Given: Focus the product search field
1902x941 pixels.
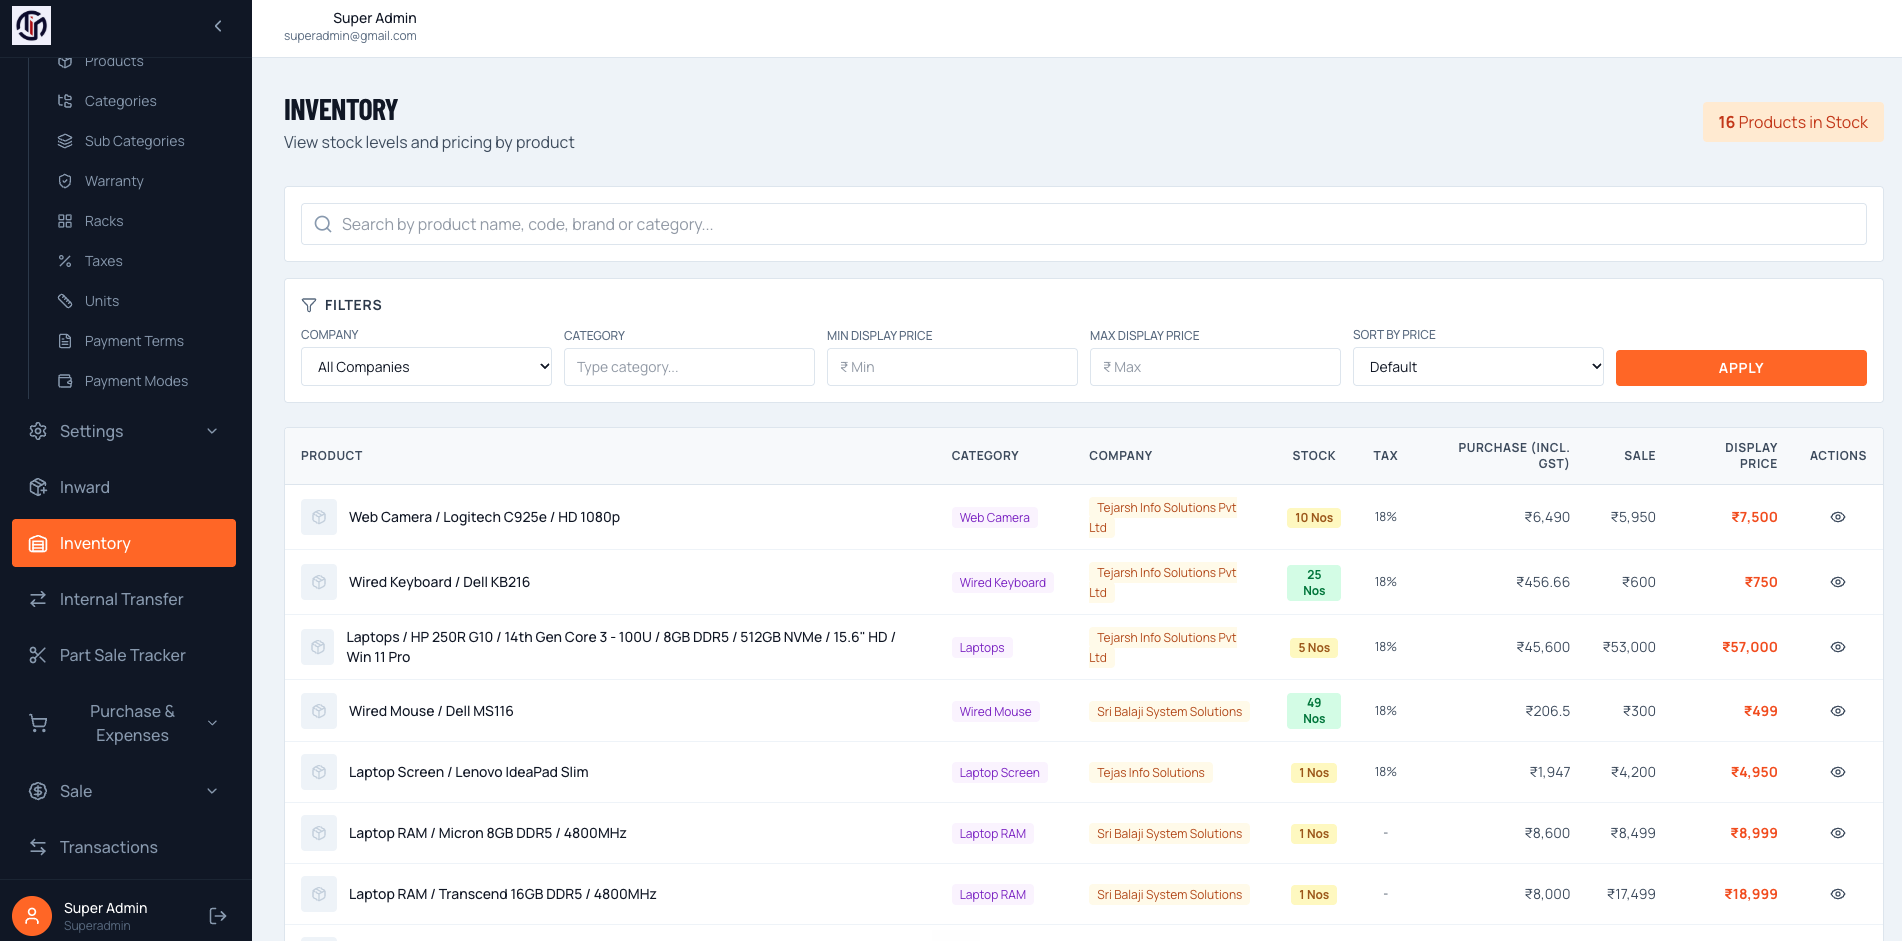Looking at the screenshot, I should click(1084, 224).
